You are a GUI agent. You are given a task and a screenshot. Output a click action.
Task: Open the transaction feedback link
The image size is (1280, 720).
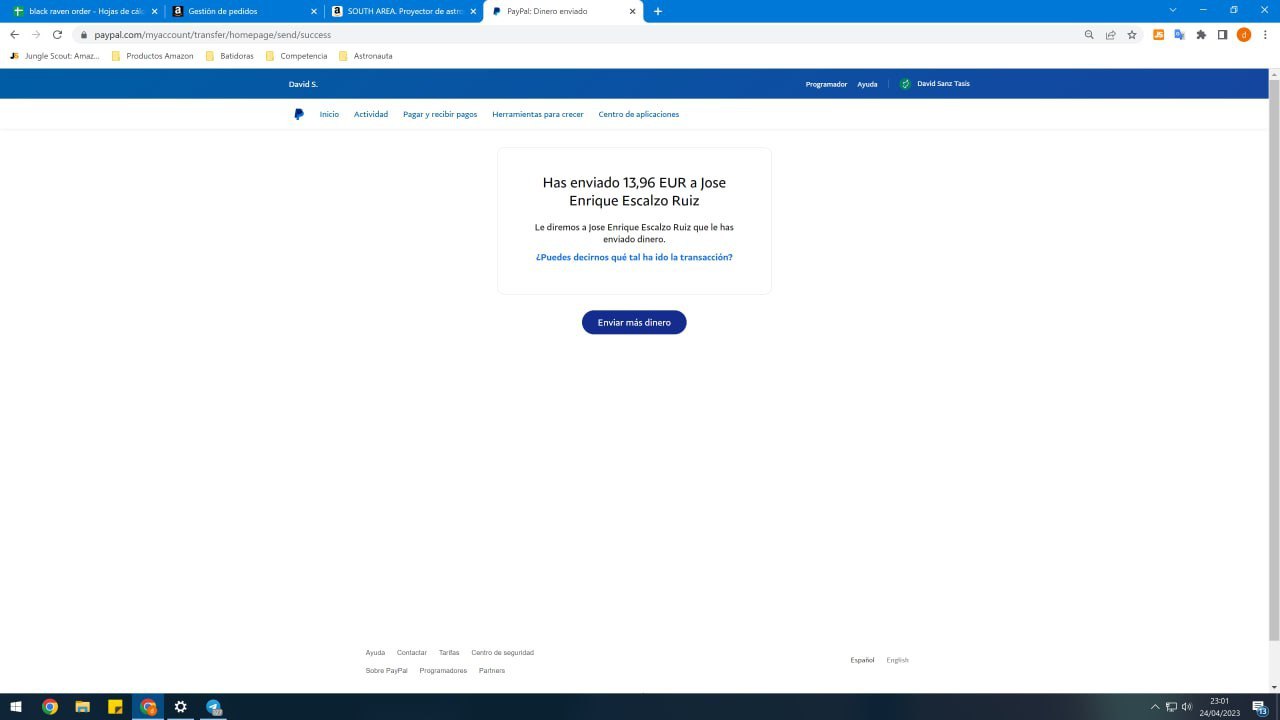634,257
